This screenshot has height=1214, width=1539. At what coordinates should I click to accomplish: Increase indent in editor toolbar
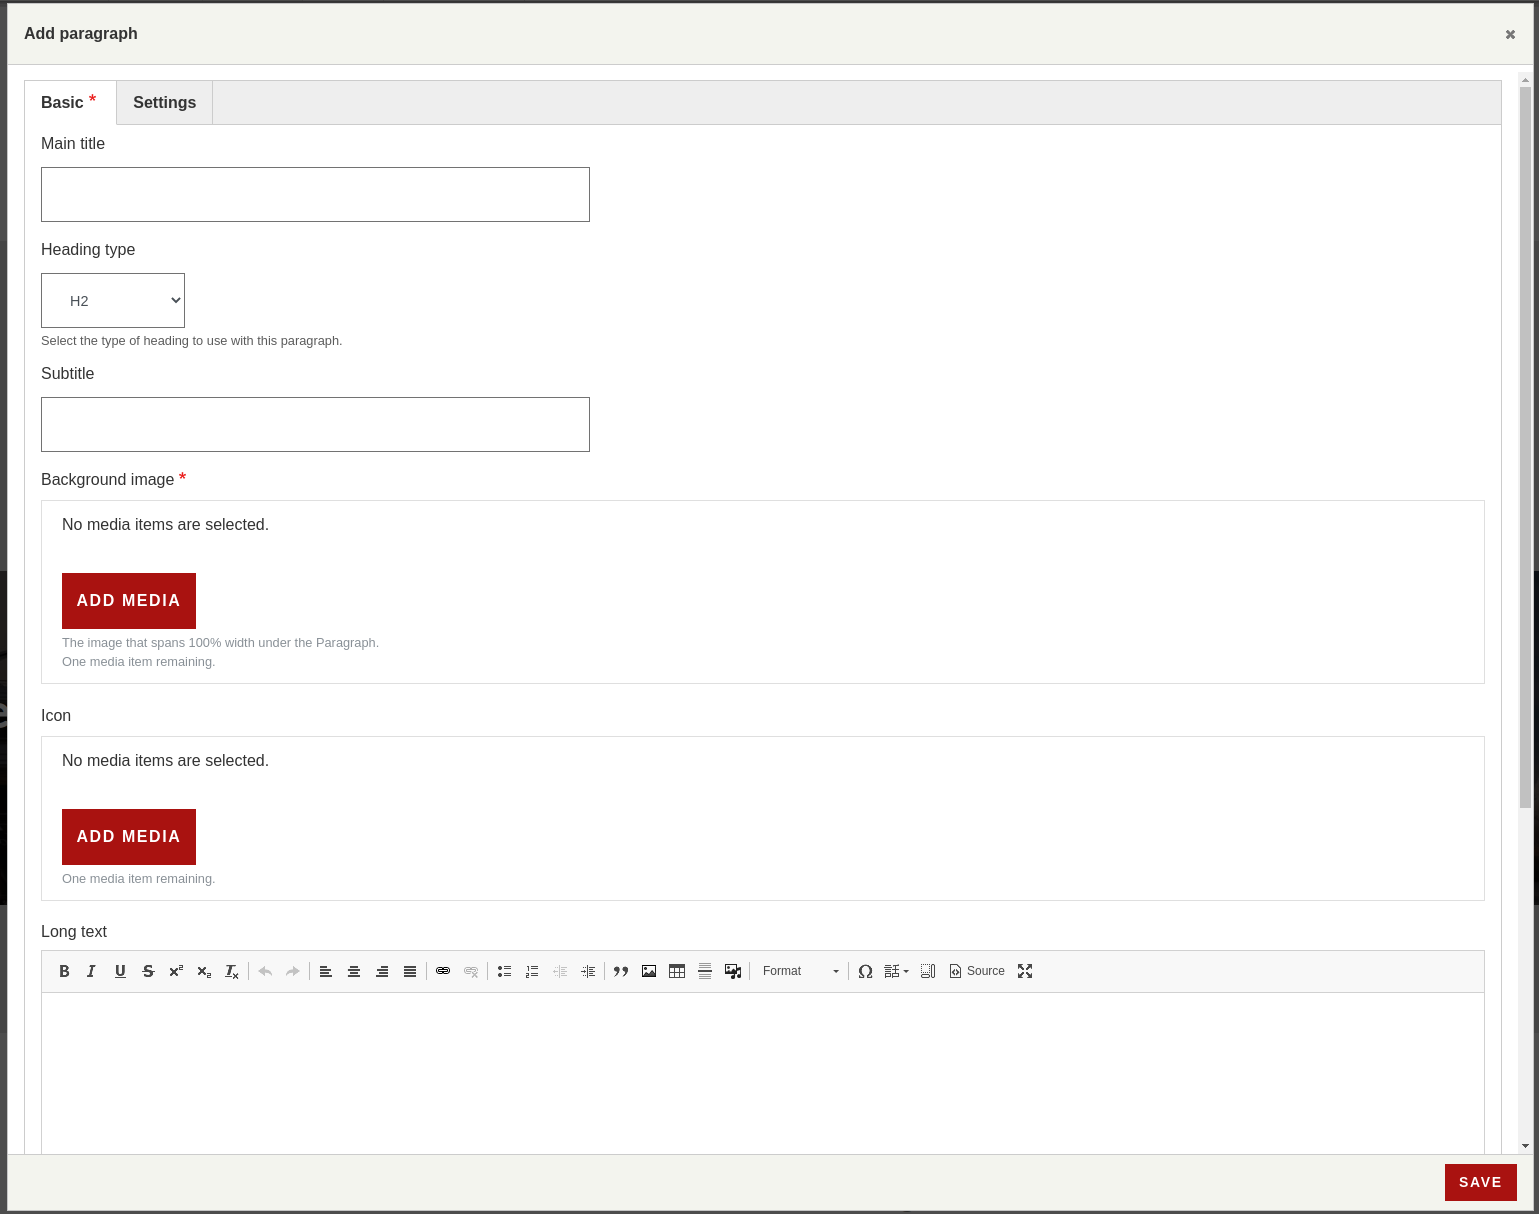pyautogui.click(x=588, y=971)
